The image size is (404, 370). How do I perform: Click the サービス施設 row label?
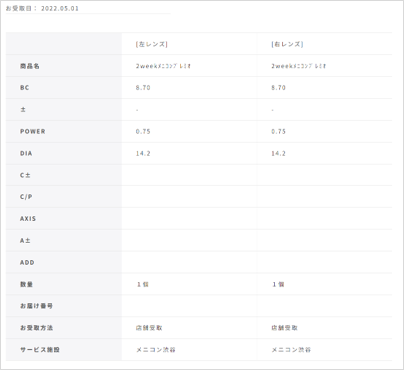(40, 350)
